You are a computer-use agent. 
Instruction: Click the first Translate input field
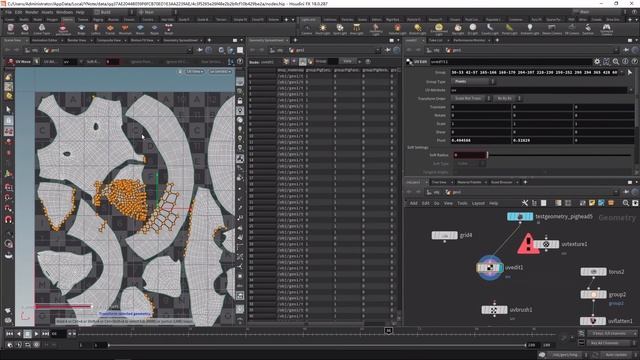481,107
